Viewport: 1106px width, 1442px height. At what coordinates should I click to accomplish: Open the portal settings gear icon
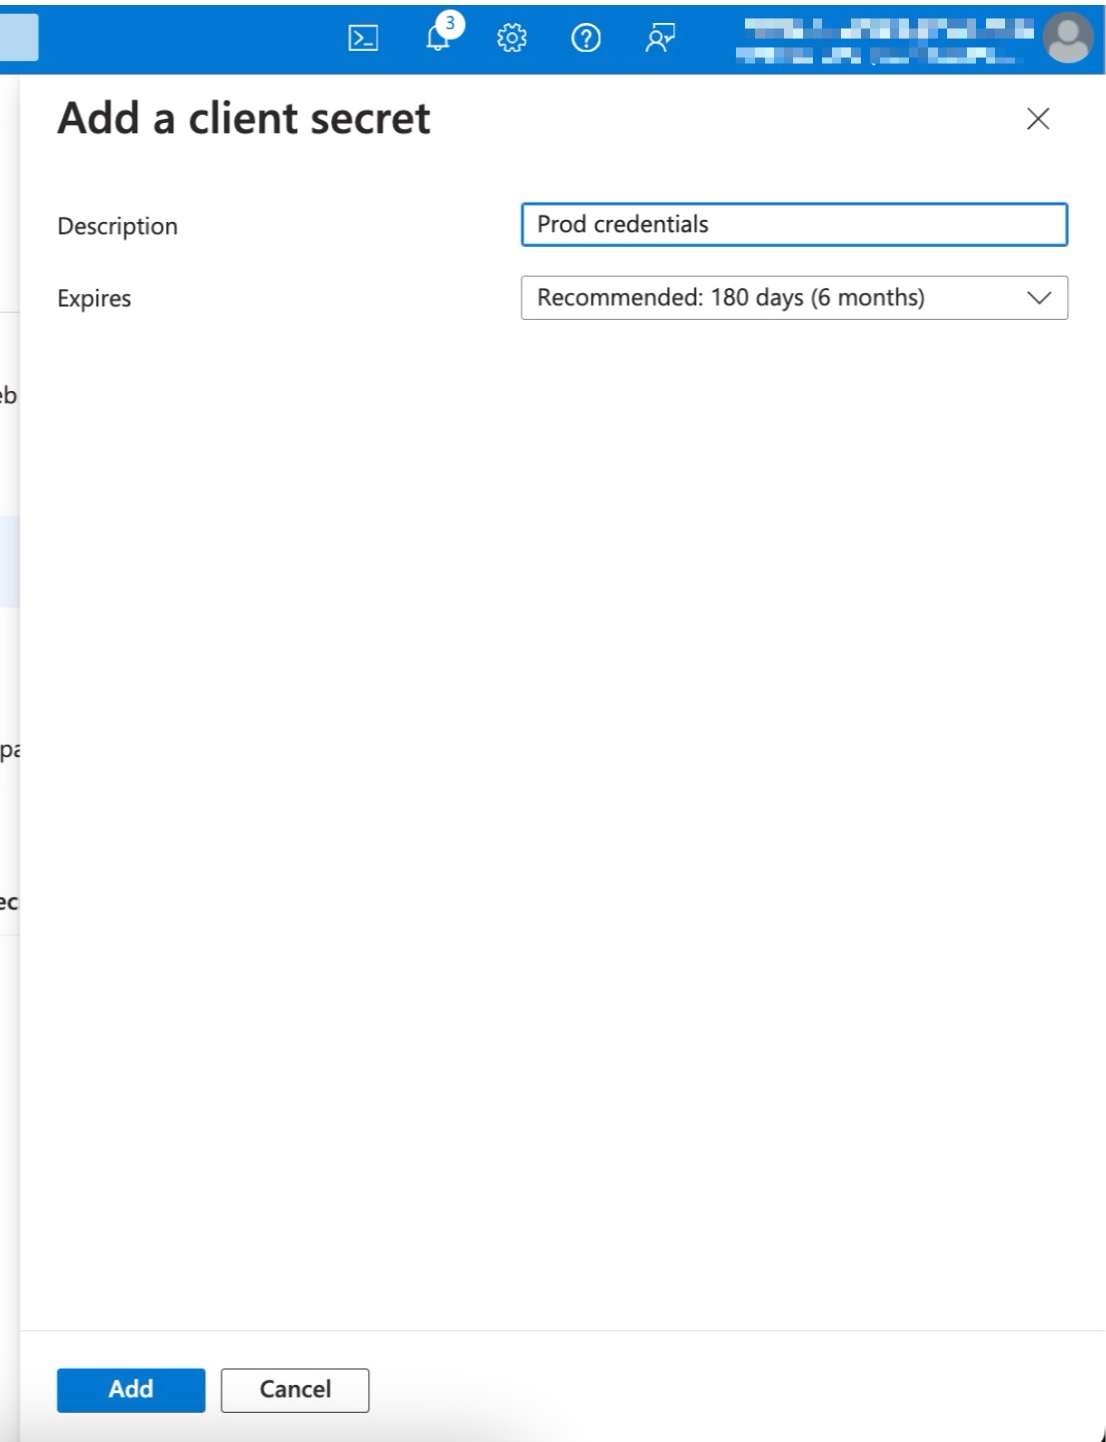(510, 38)
